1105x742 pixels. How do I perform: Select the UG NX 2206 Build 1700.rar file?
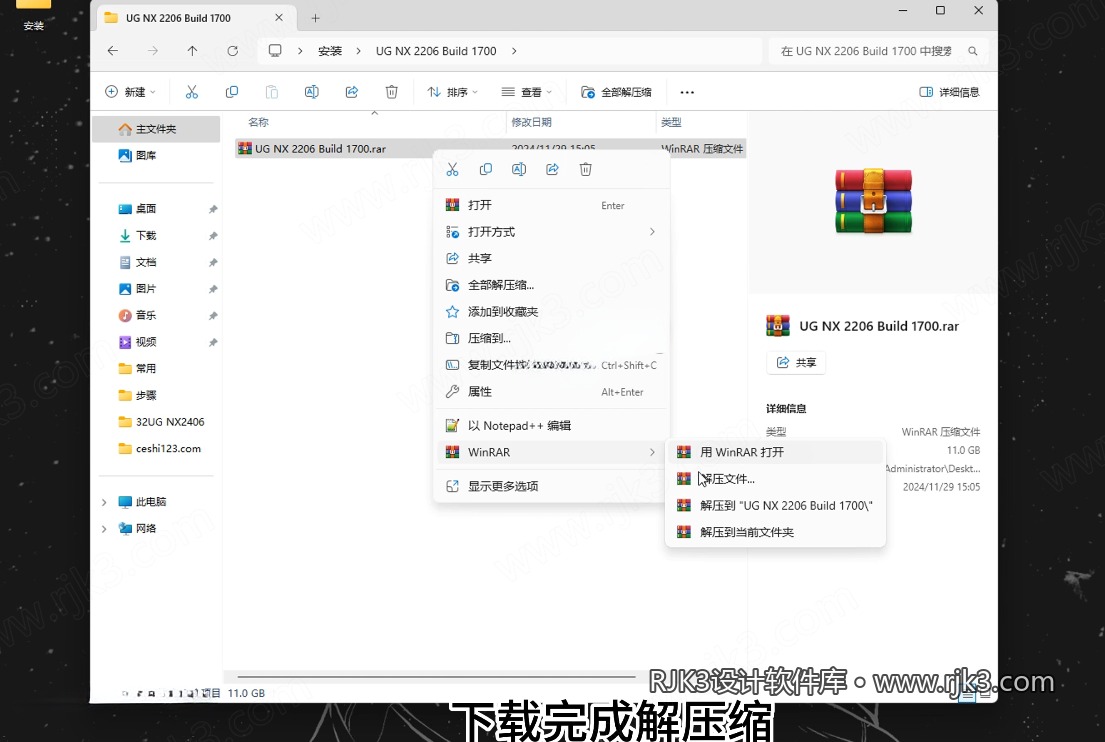pyautogui.click(x=490, y=149)
